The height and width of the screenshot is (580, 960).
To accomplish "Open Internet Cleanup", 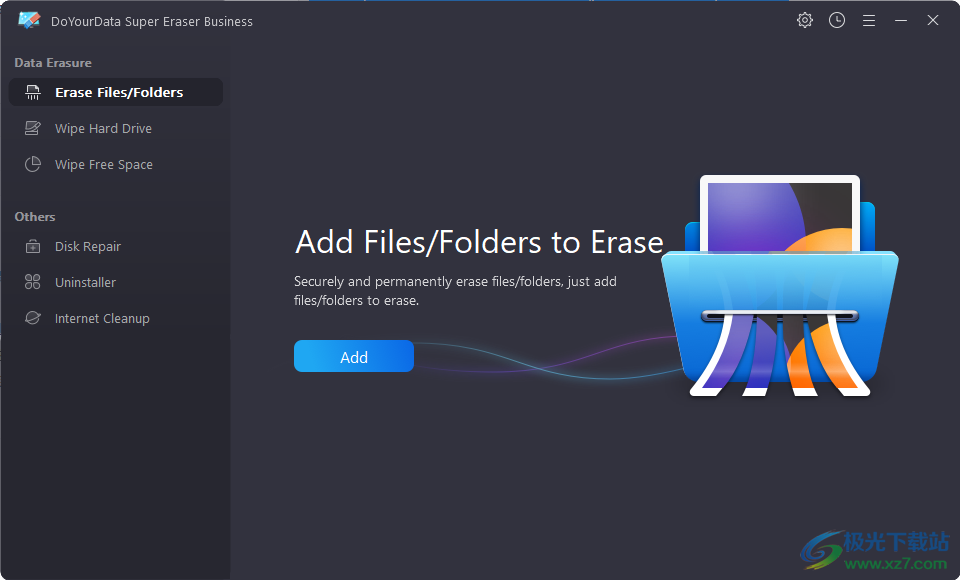I will [116, 318].
